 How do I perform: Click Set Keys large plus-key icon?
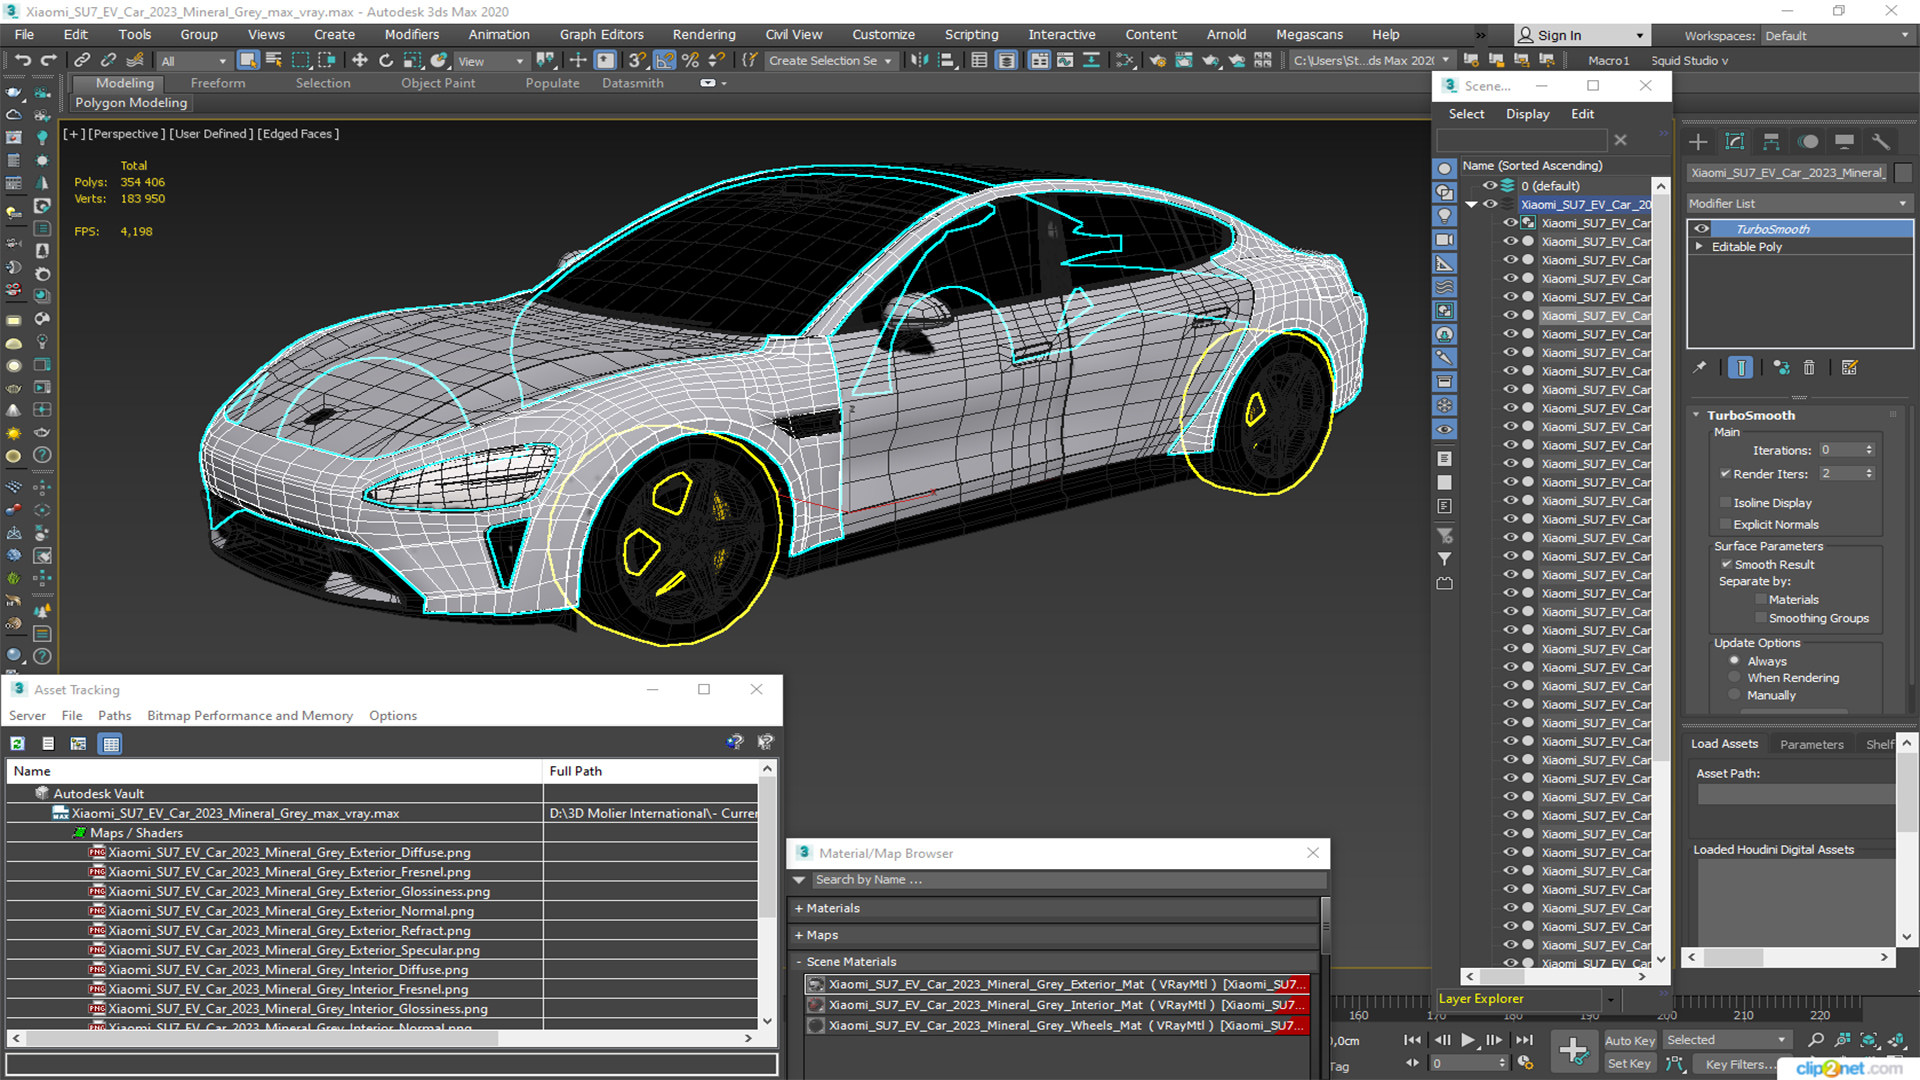coord(1573,1051)
